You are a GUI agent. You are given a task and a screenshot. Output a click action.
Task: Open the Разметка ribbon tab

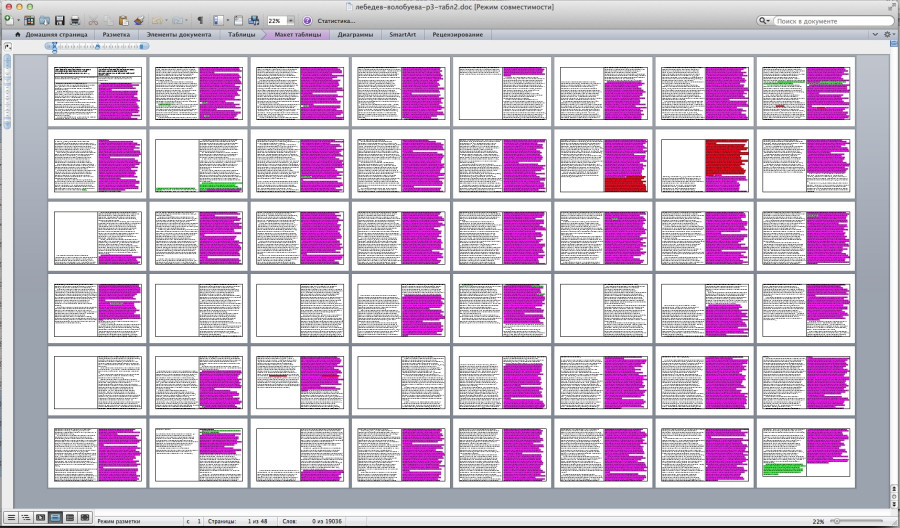116,35
